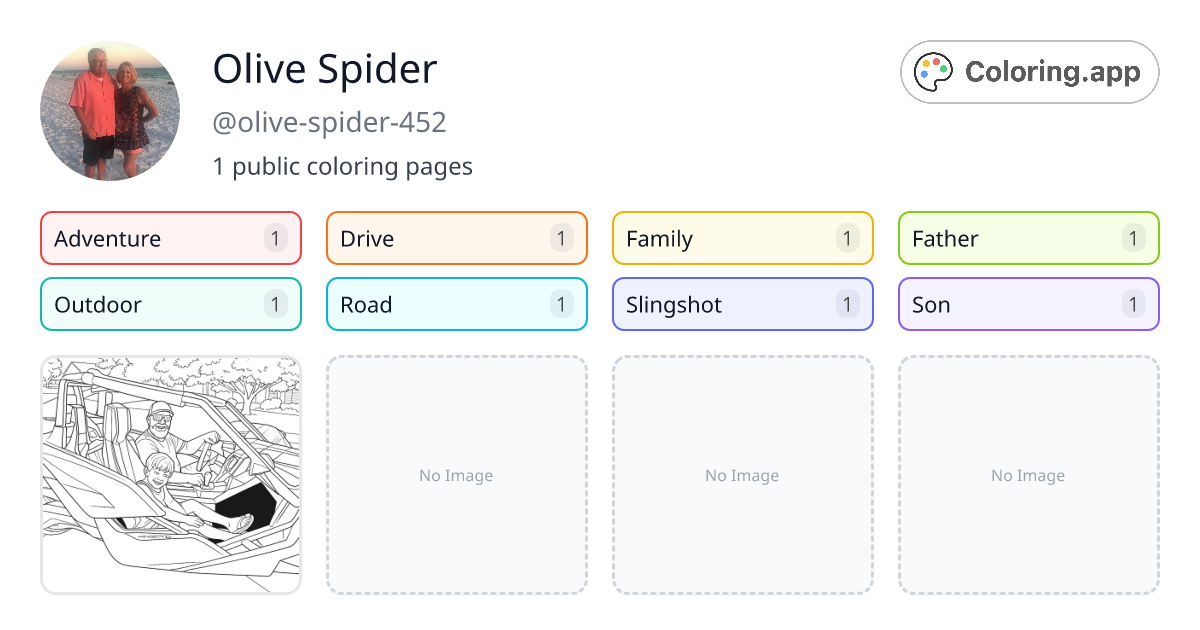
Task: Click the first No Image placeholder slot
Action: point(456,475)
